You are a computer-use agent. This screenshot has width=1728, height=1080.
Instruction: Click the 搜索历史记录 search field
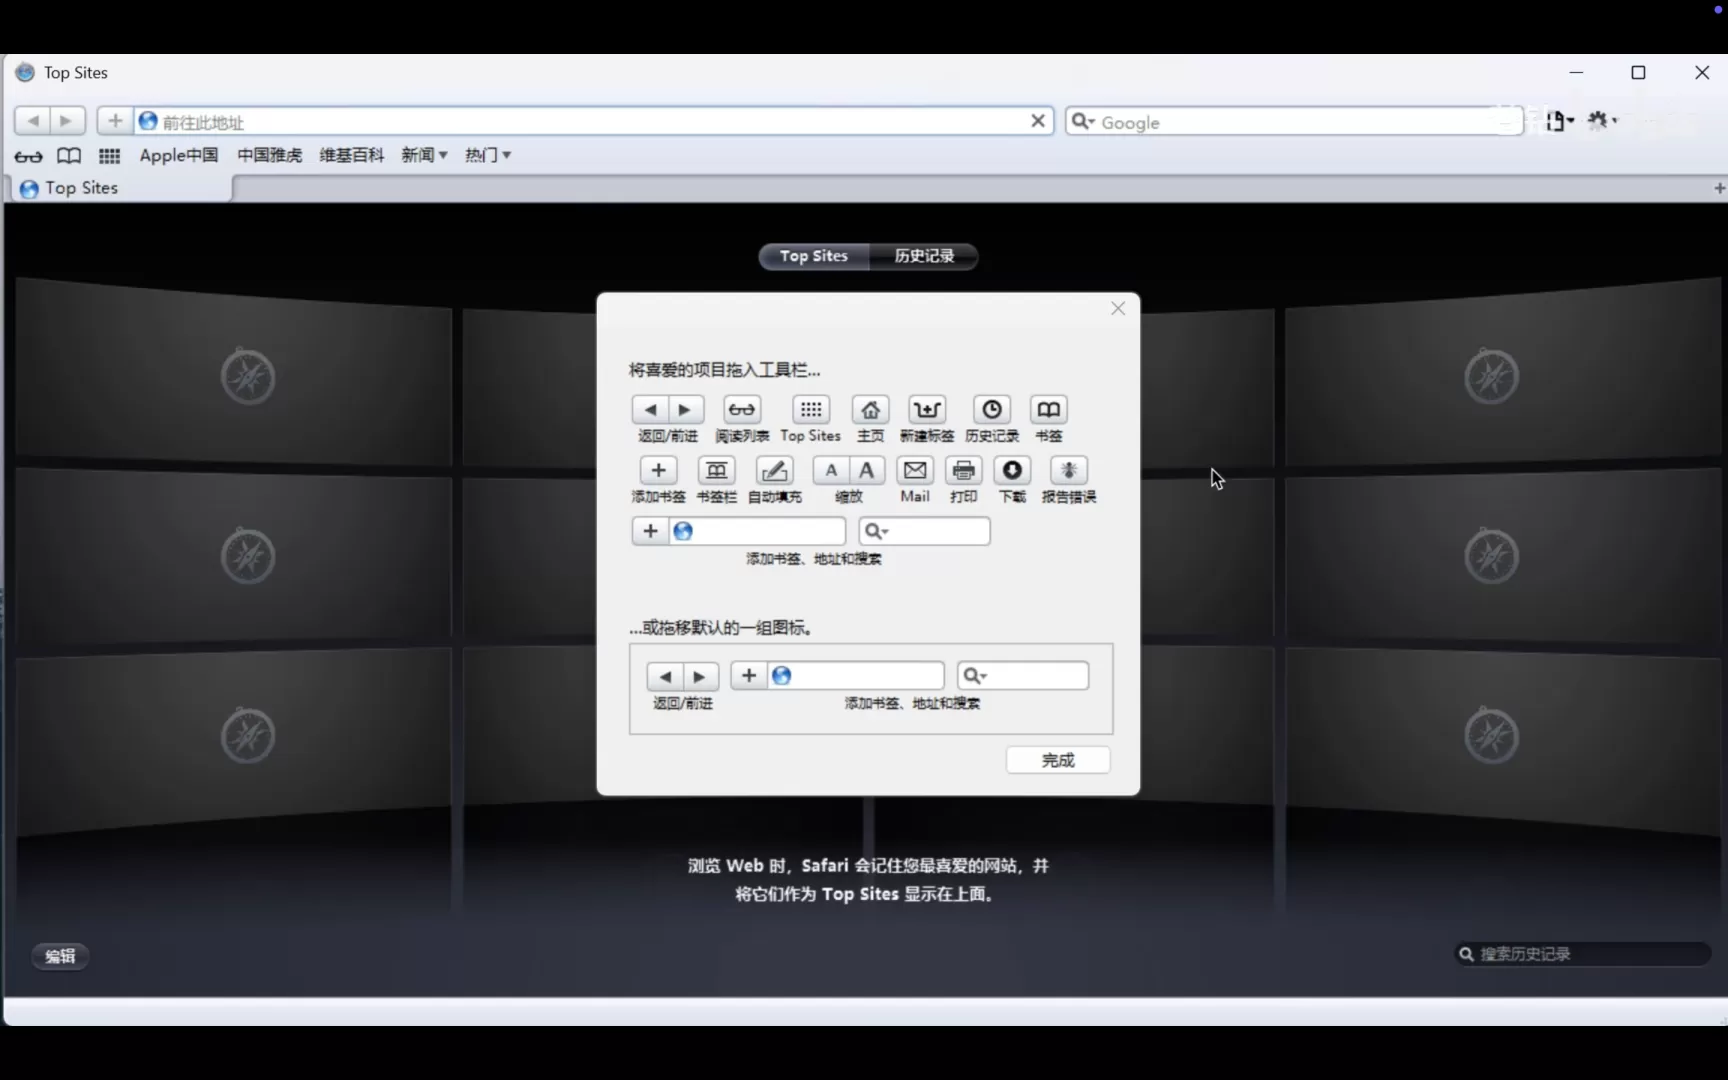click(x=1583, y=953)
